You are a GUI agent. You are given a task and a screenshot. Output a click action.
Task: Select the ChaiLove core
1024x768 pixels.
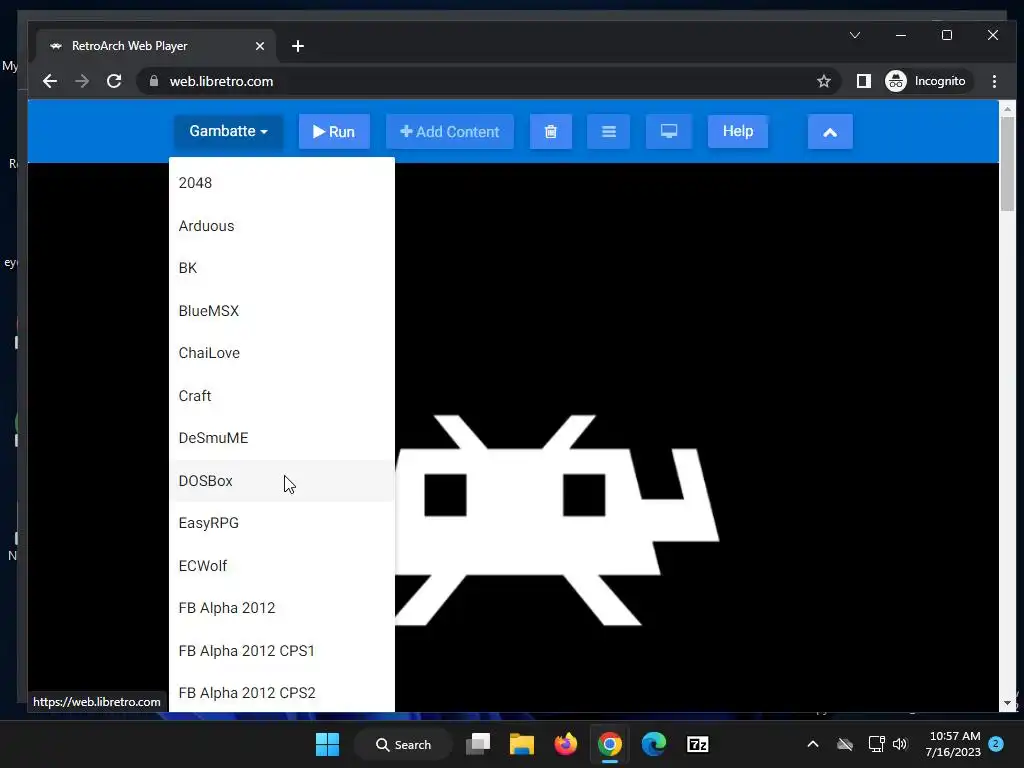(281, 353)
